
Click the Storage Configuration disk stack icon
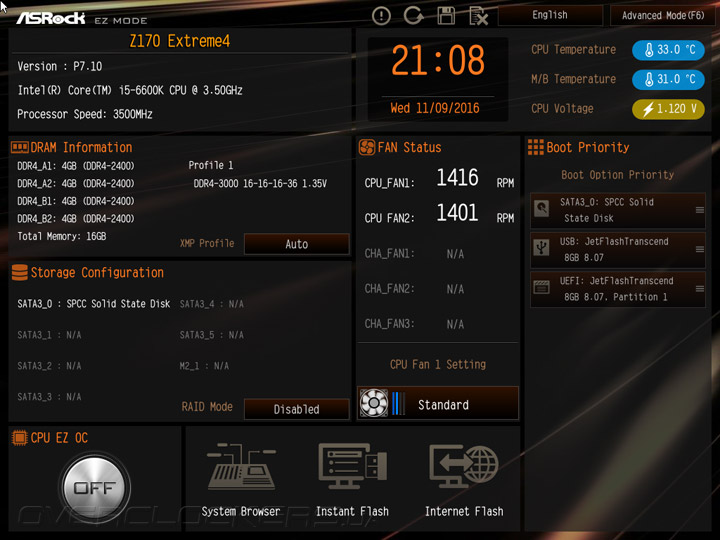[20, 272]
